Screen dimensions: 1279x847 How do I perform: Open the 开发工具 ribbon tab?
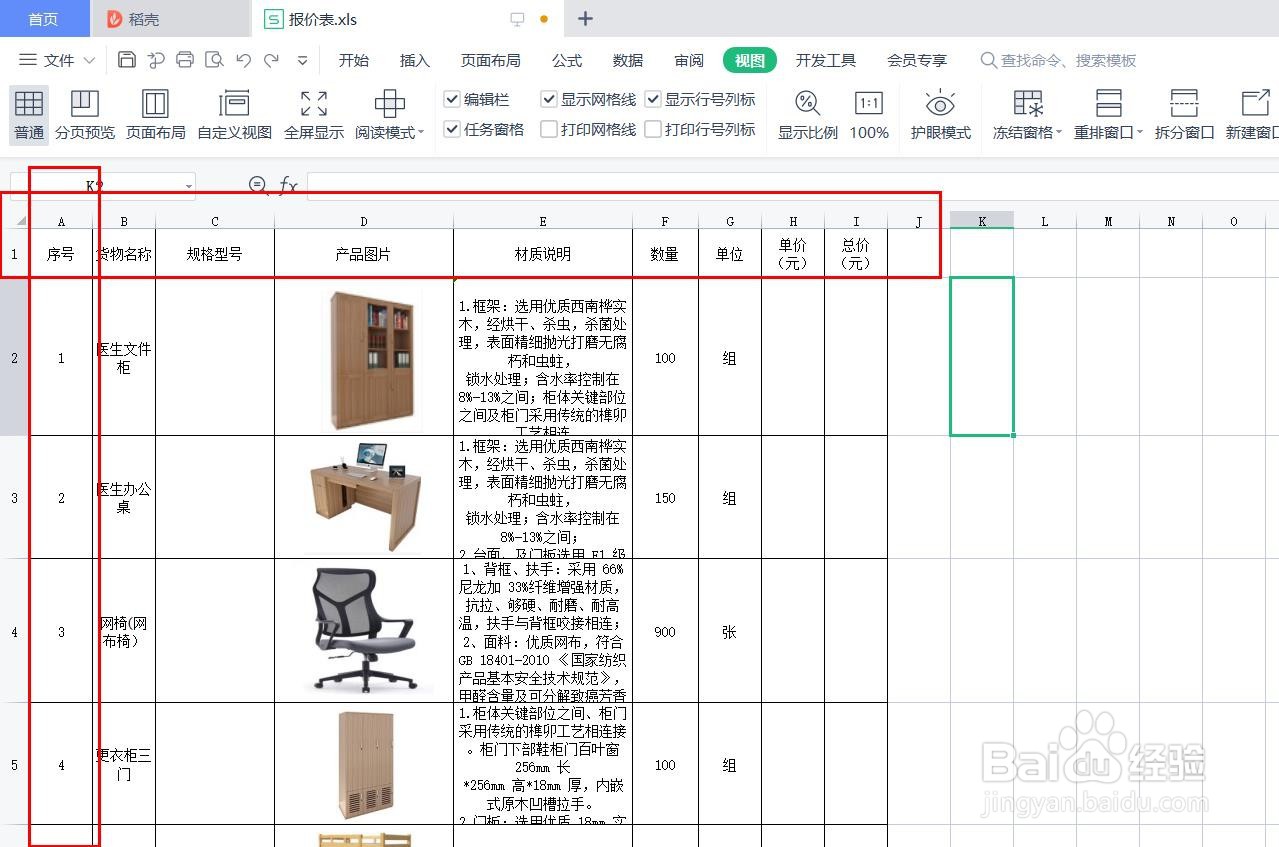click(x=825, y=60)
